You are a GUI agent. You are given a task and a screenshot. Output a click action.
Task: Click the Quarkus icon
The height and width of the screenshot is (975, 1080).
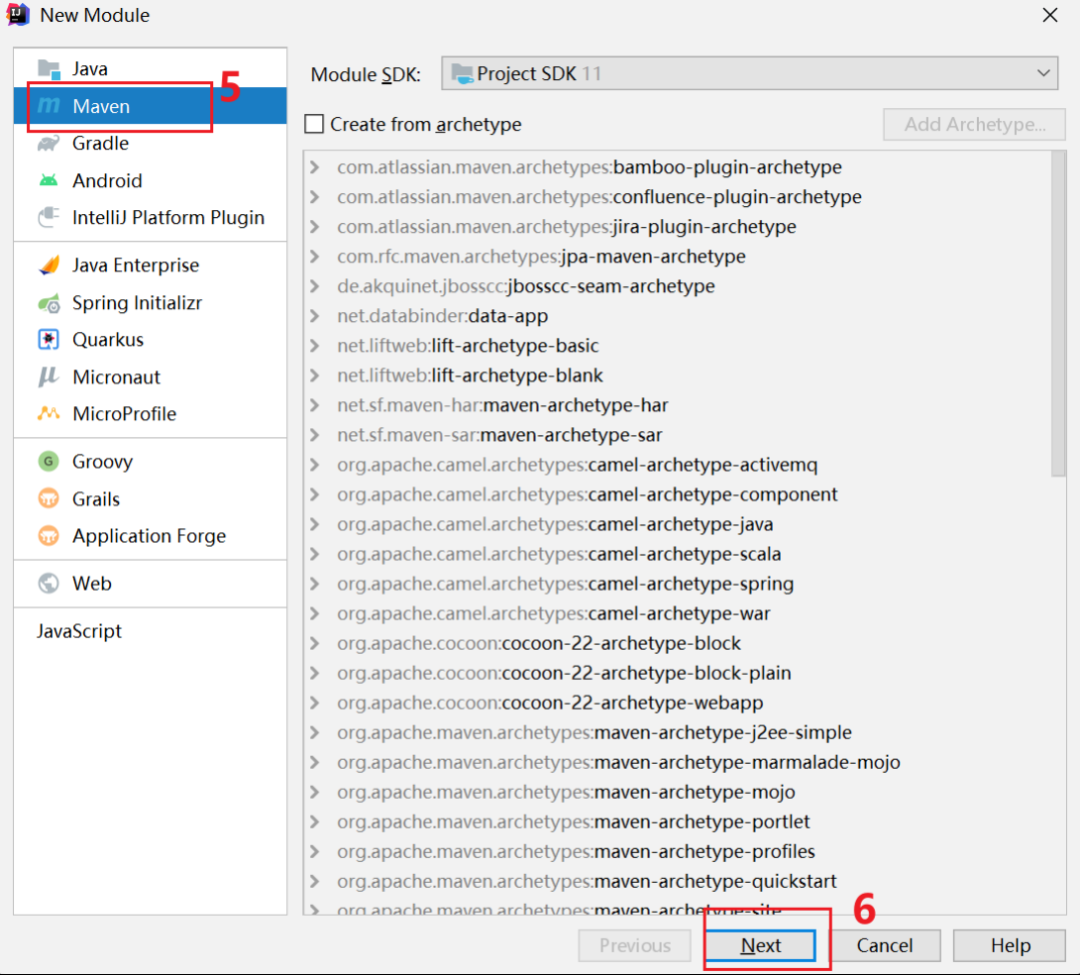point(49,339)
